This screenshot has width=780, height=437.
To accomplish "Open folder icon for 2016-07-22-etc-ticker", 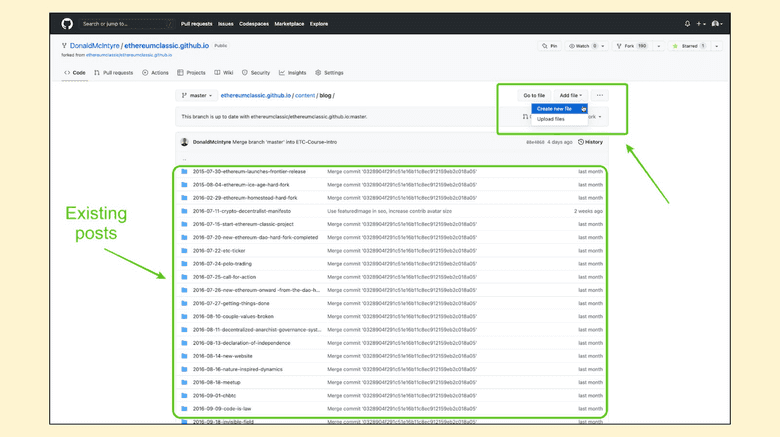I will 184,250.
